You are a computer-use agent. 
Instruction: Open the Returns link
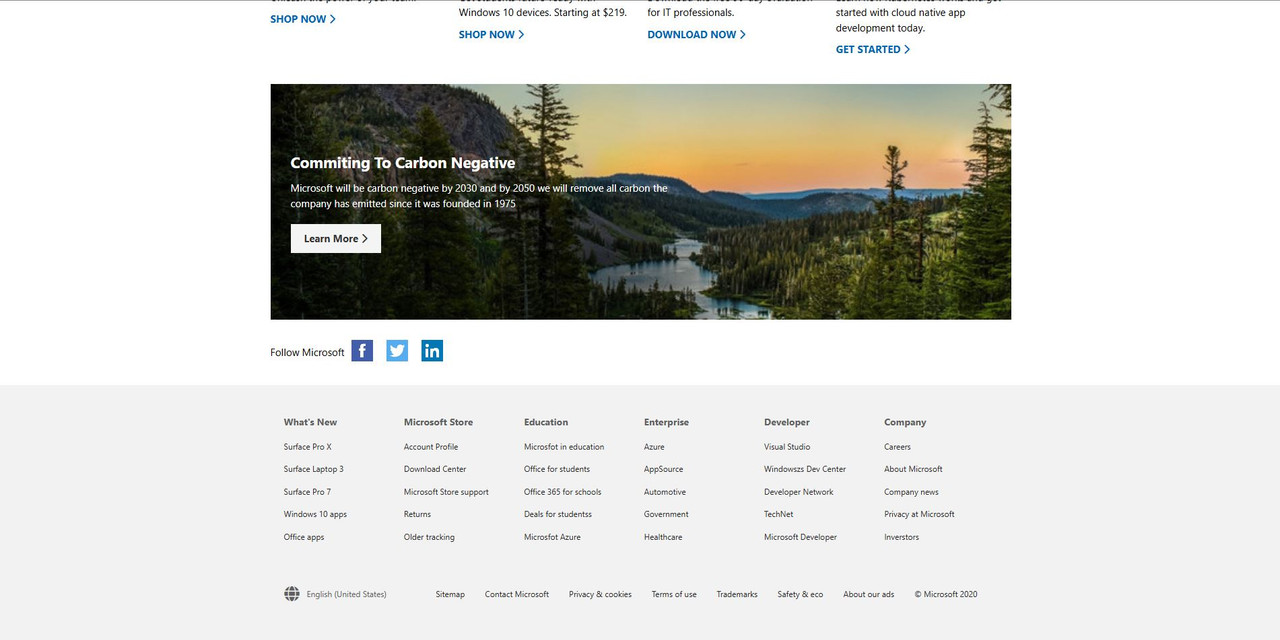click(x=417, y=514)
